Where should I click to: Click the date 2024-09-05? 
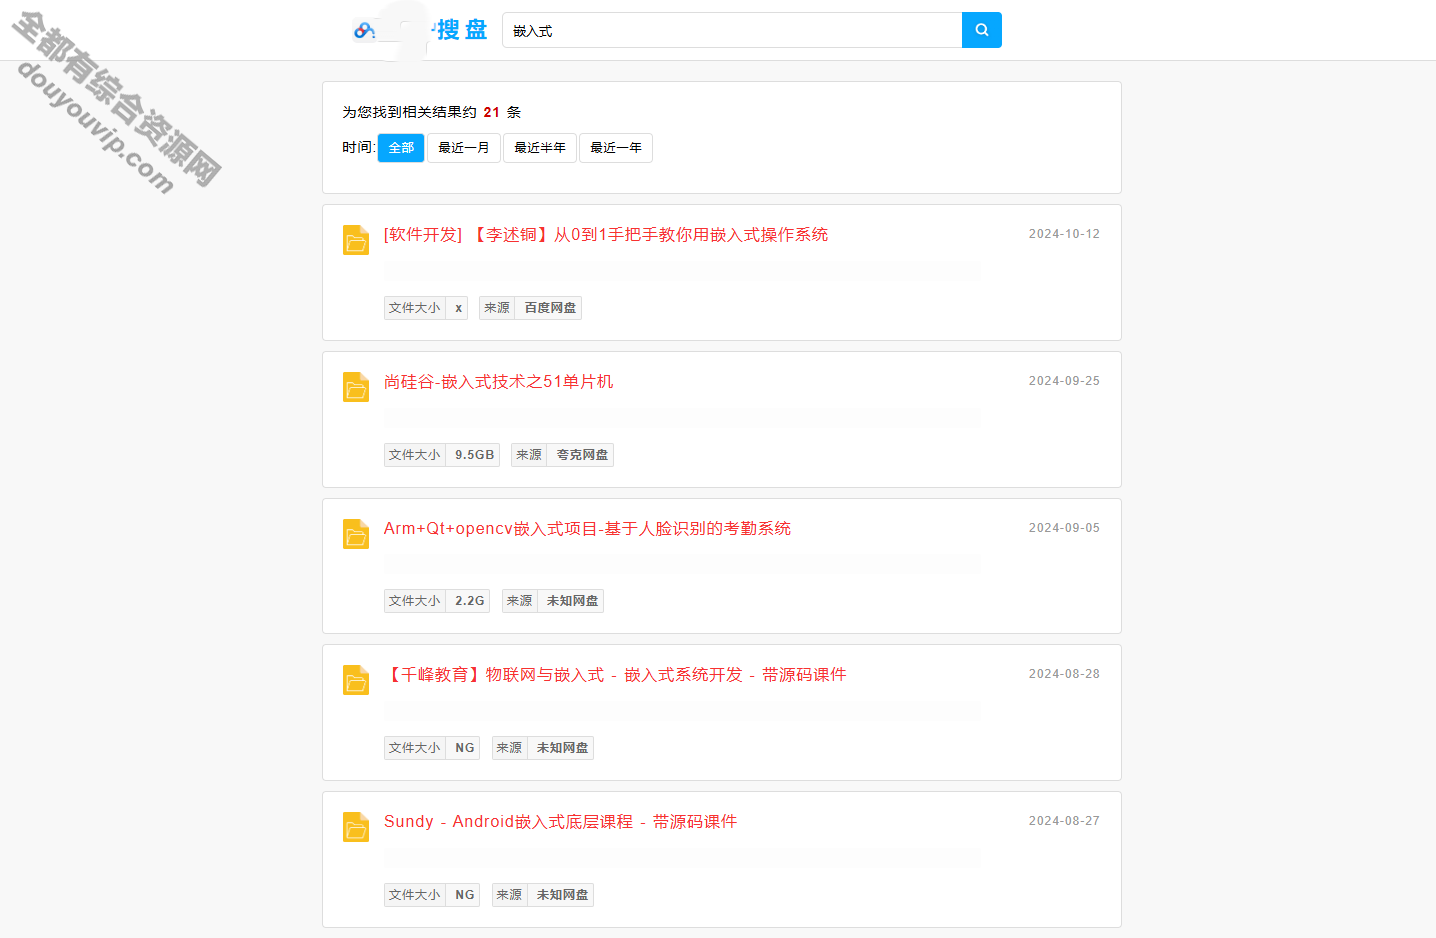point(1064,528)
